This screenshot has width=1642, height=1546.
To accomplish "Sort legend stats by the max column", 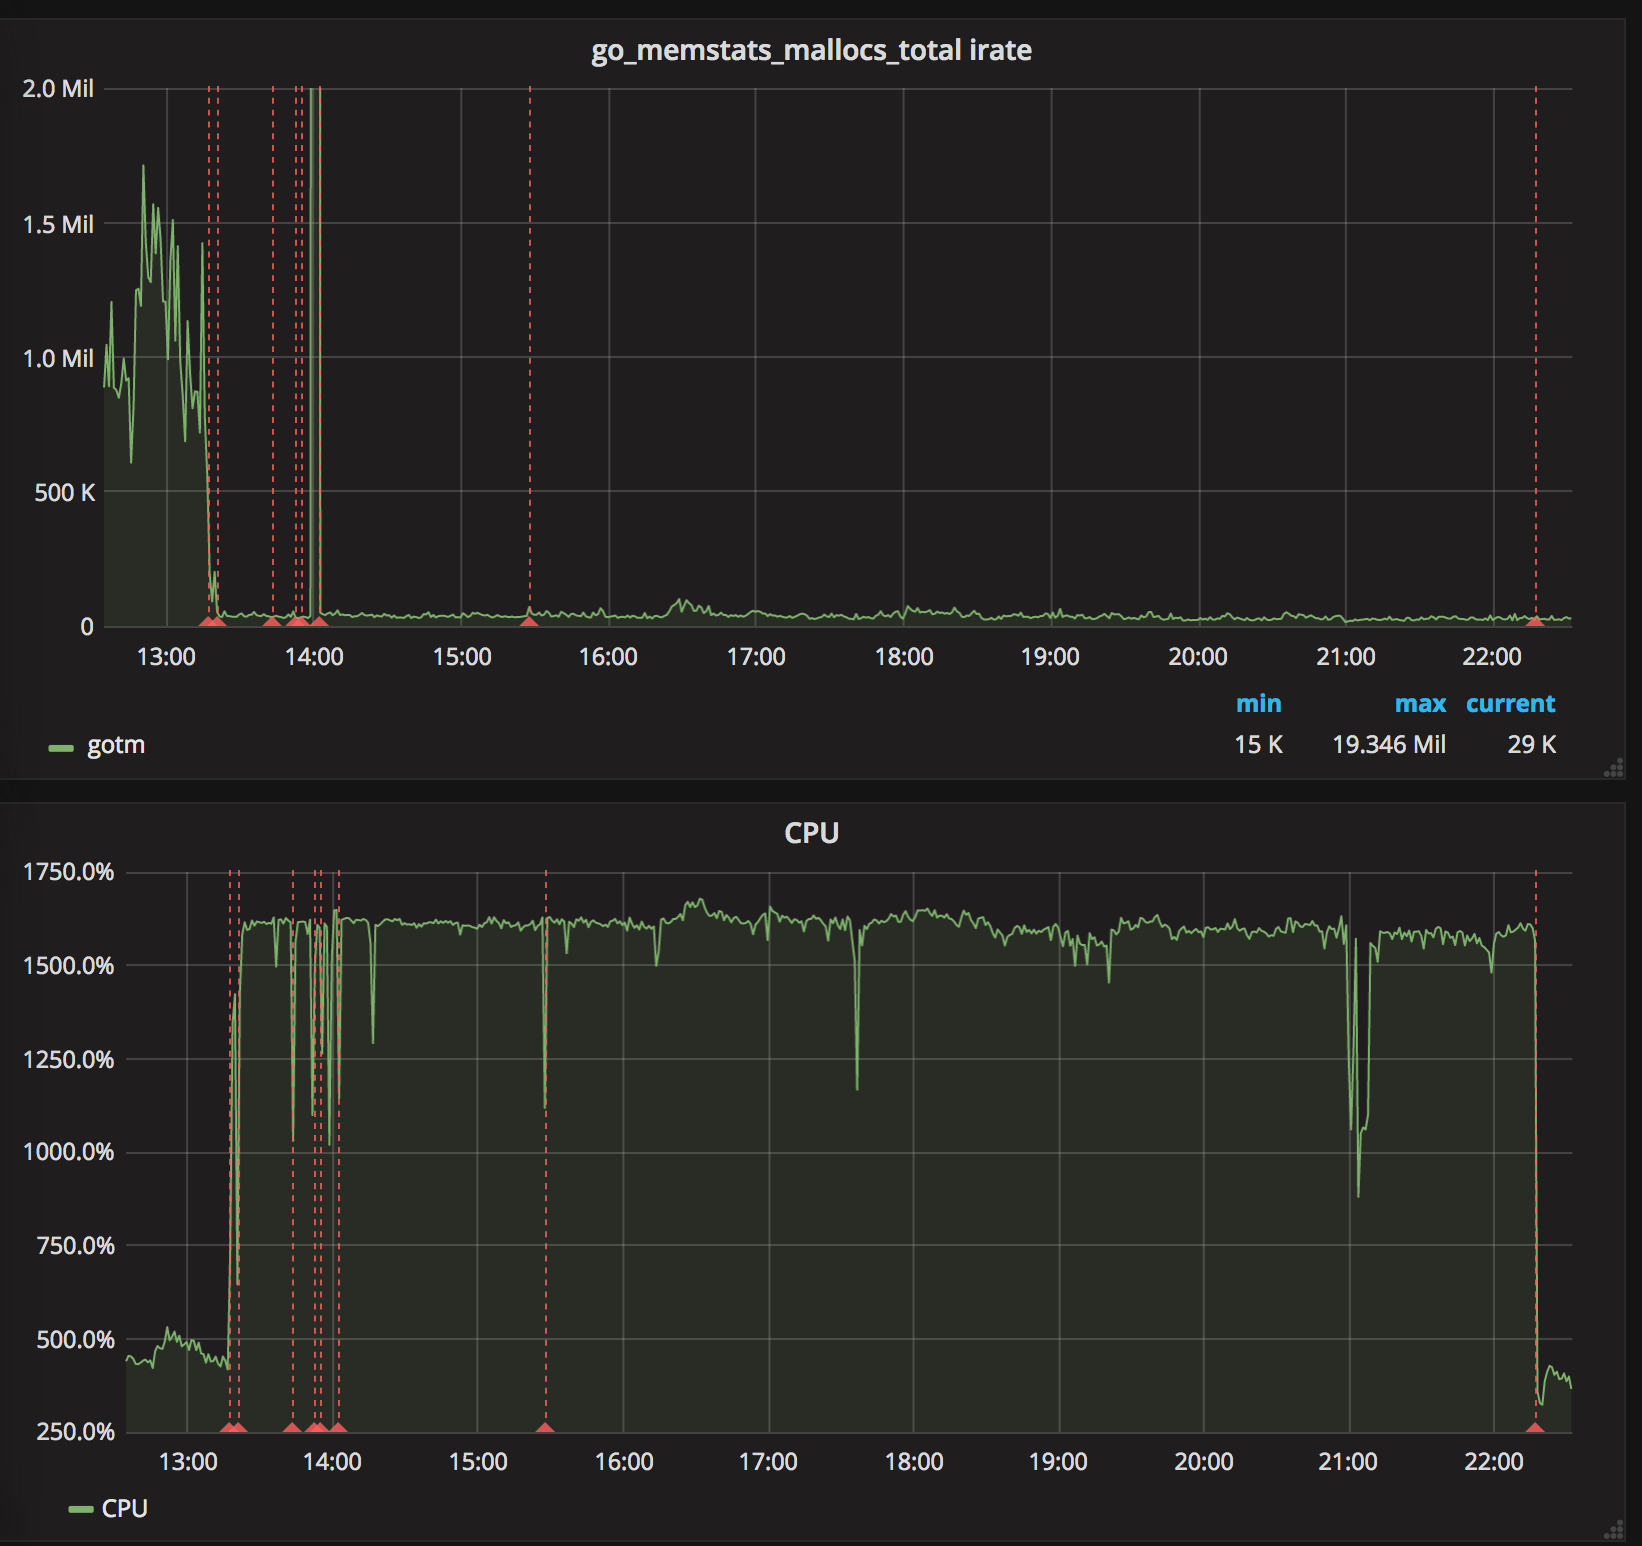I will click(x=1420, y=703).
